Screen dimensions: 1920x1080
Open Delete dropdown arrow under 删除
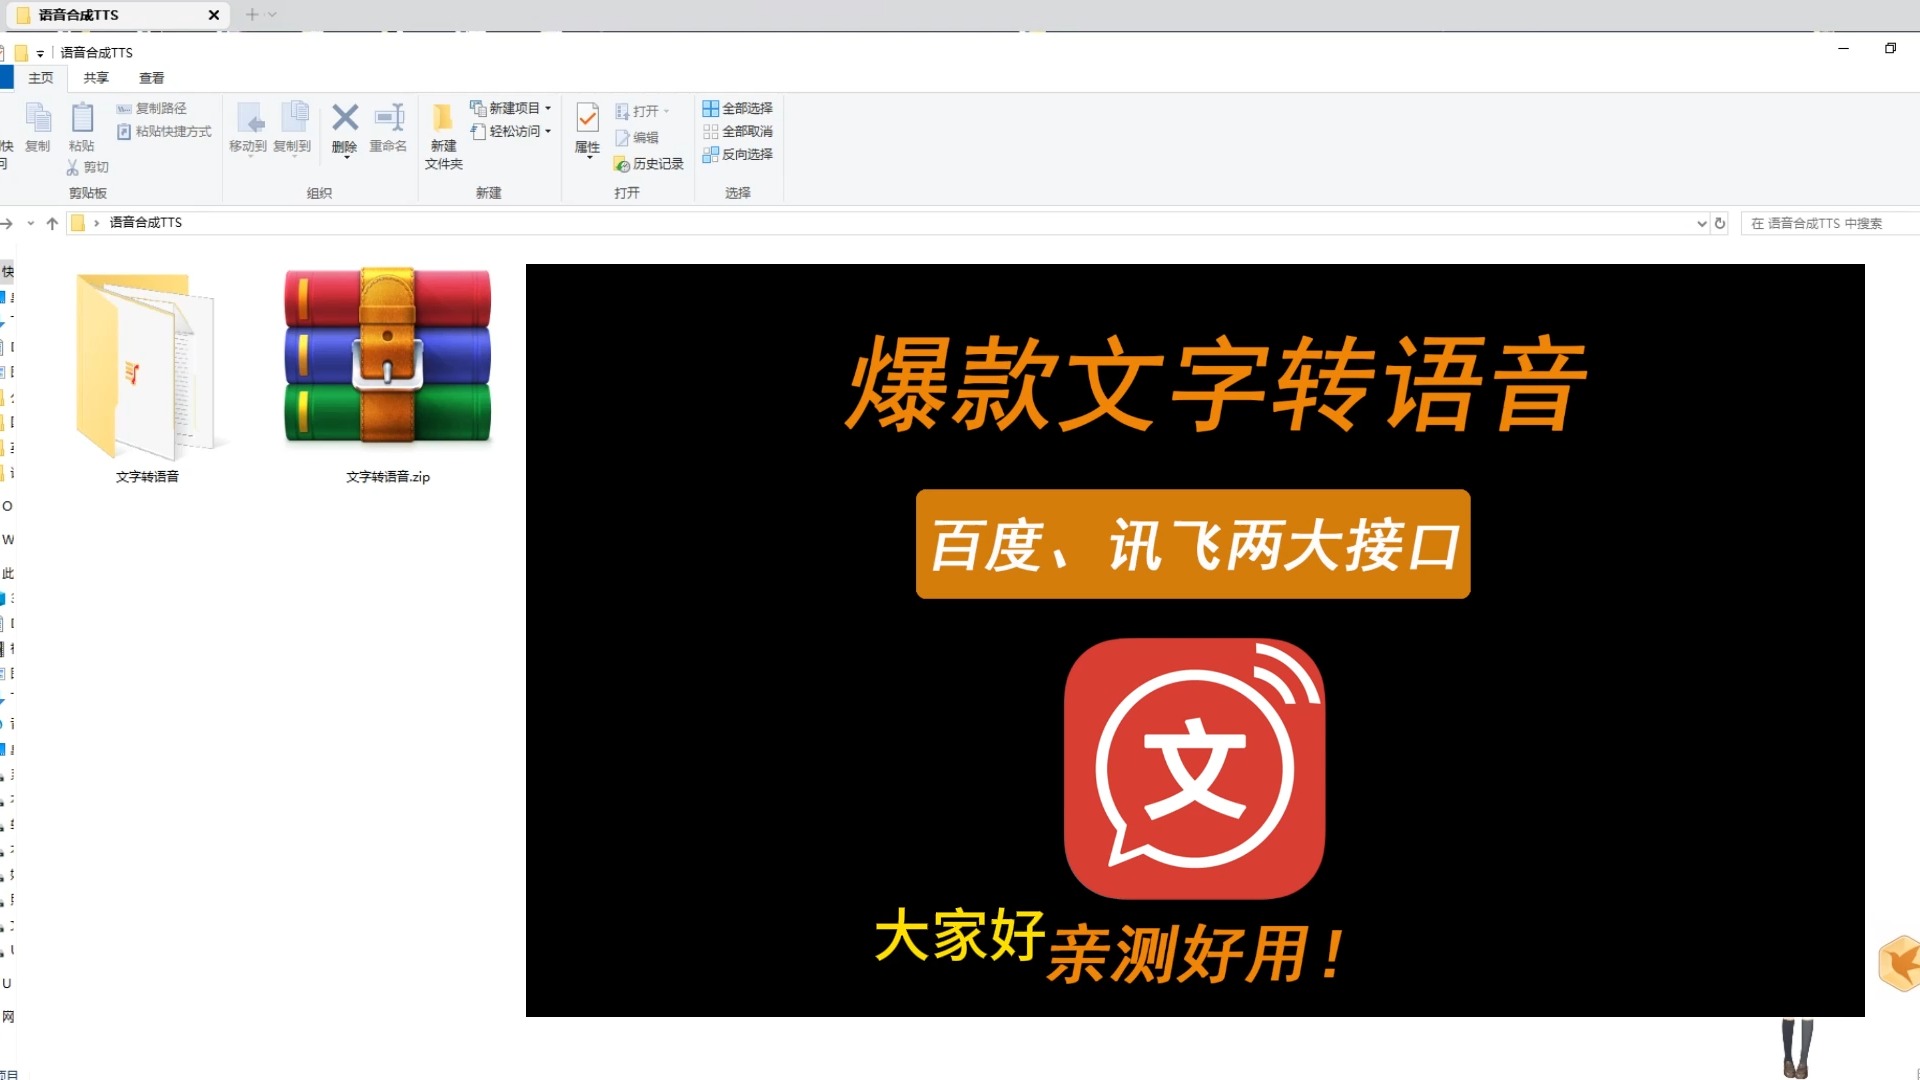[x=346, y=158]
